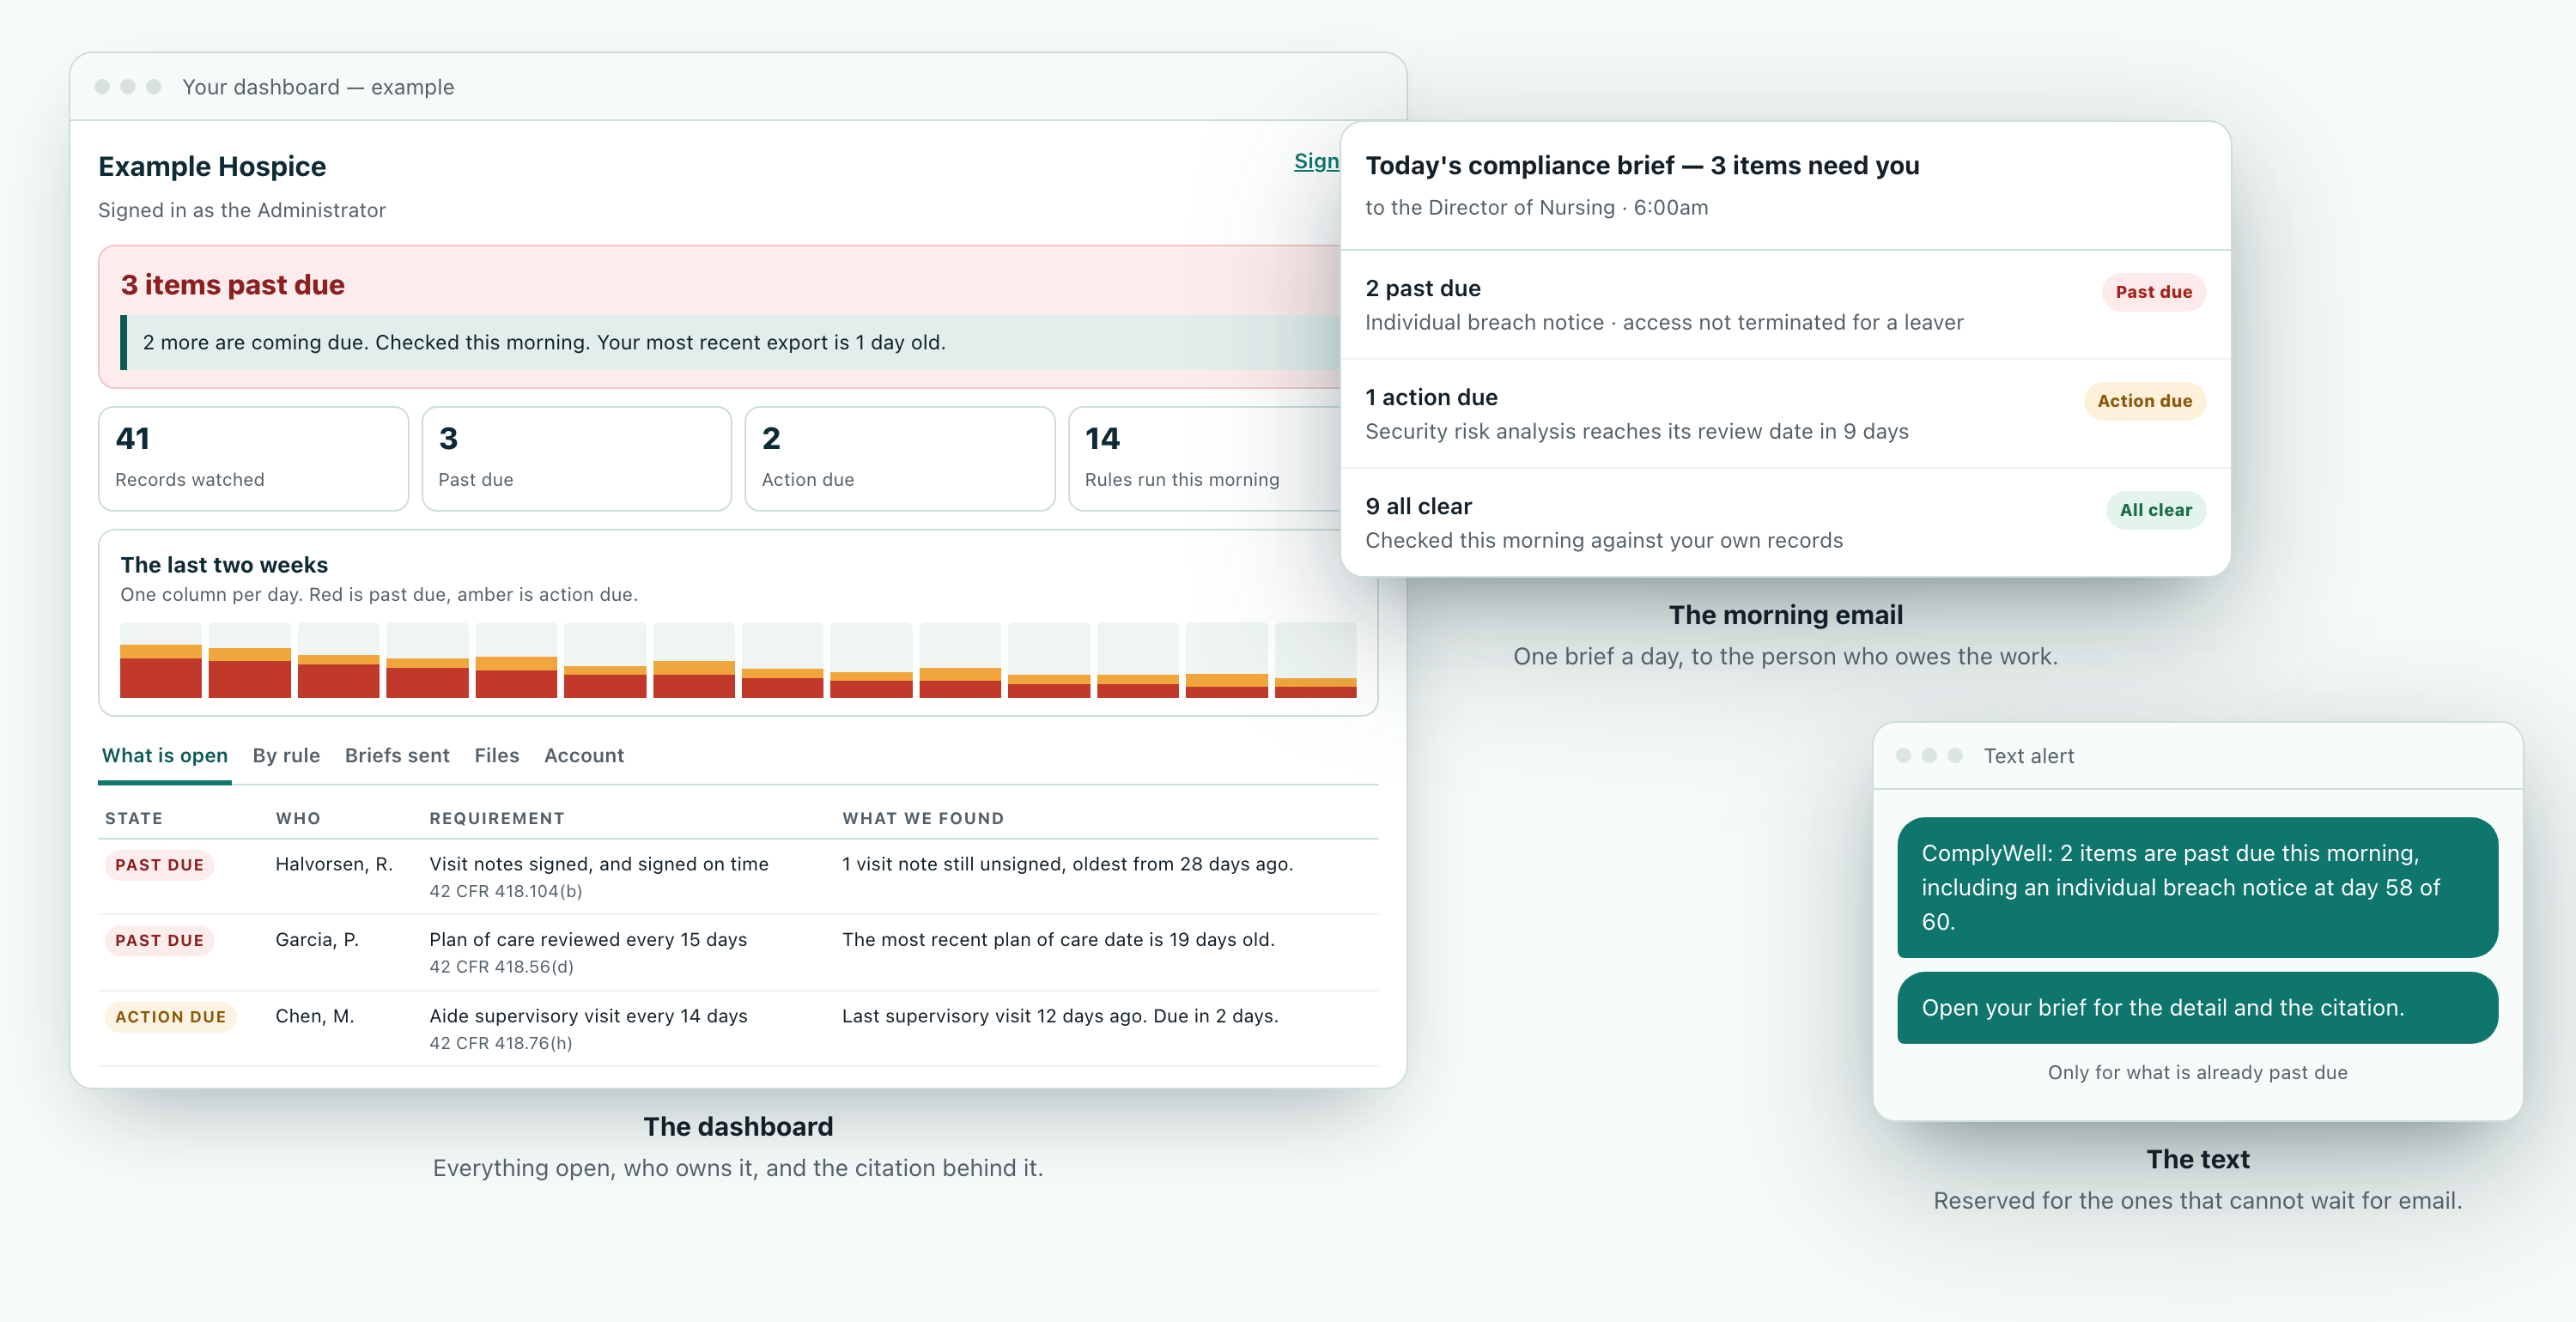Screen dimensions: 2576x1322
Task: Open the Briefs sent tab
Action: tap(397, 755)
